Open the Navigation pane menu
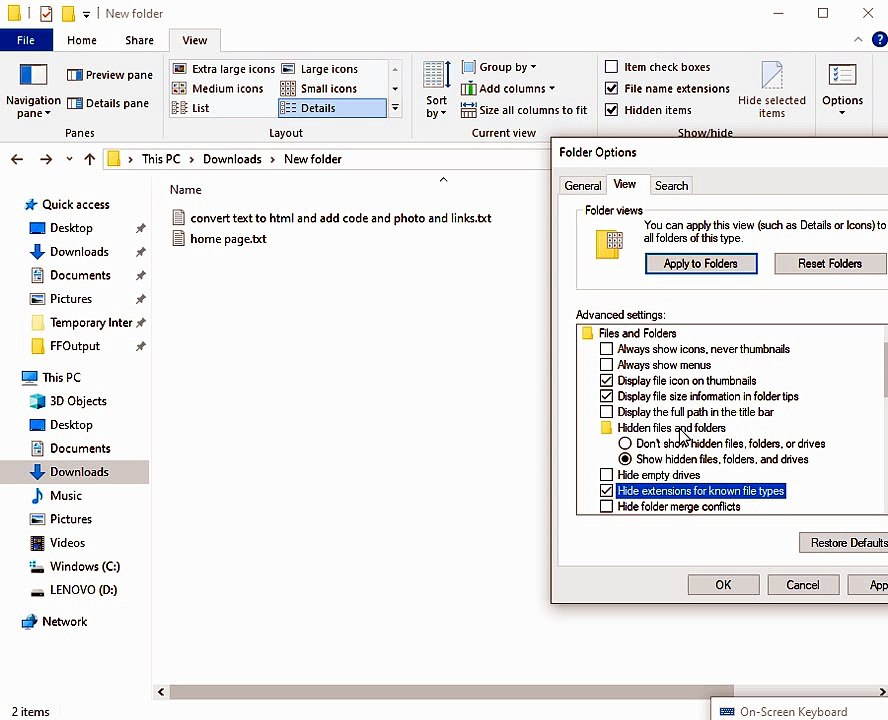Viewport: 888px width, 720px height. tap(33, 91)
